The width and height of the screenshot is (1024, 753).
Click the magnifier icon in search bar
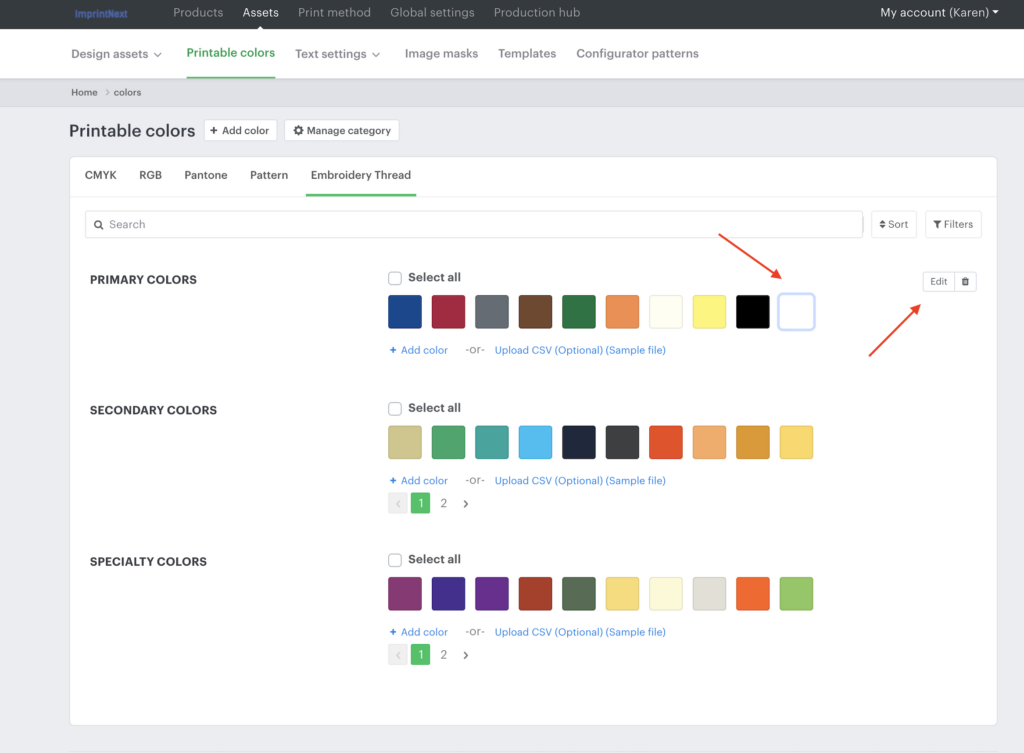[x=99, y=225]
